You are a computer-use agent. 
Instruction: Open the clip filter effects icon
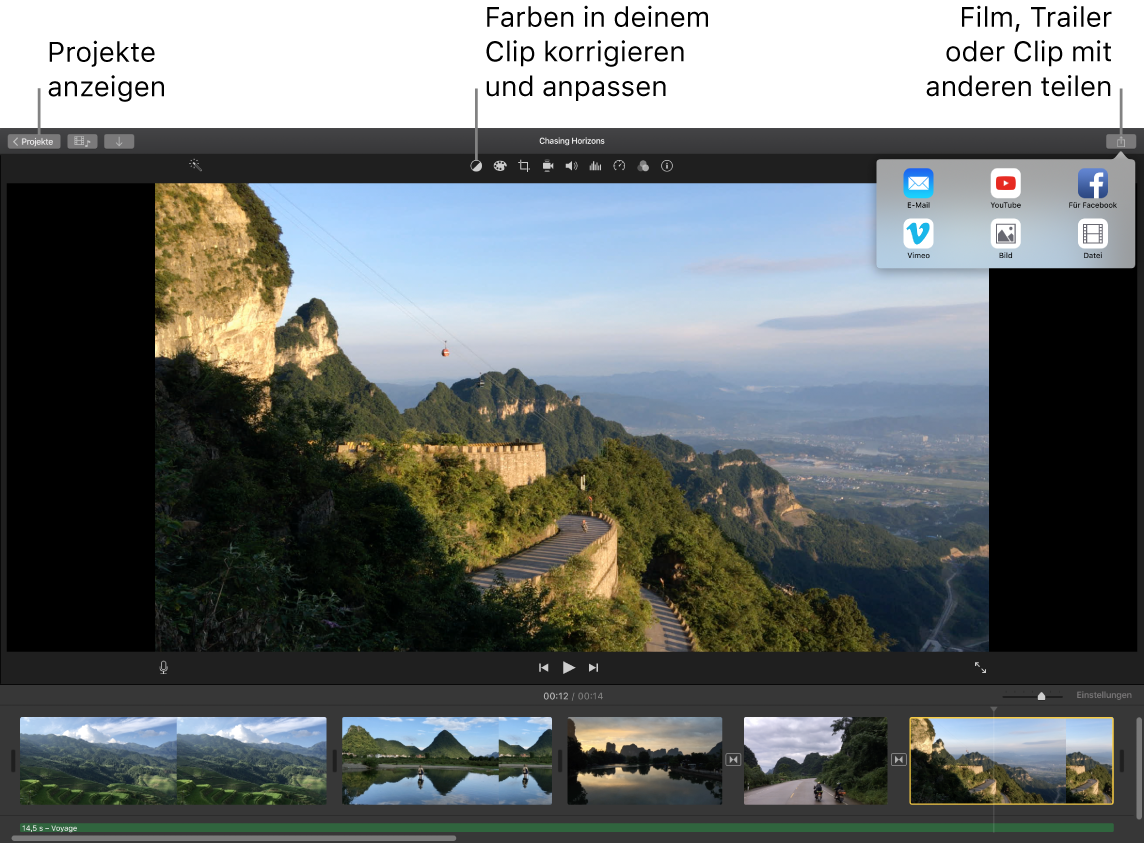pos(643,166)
